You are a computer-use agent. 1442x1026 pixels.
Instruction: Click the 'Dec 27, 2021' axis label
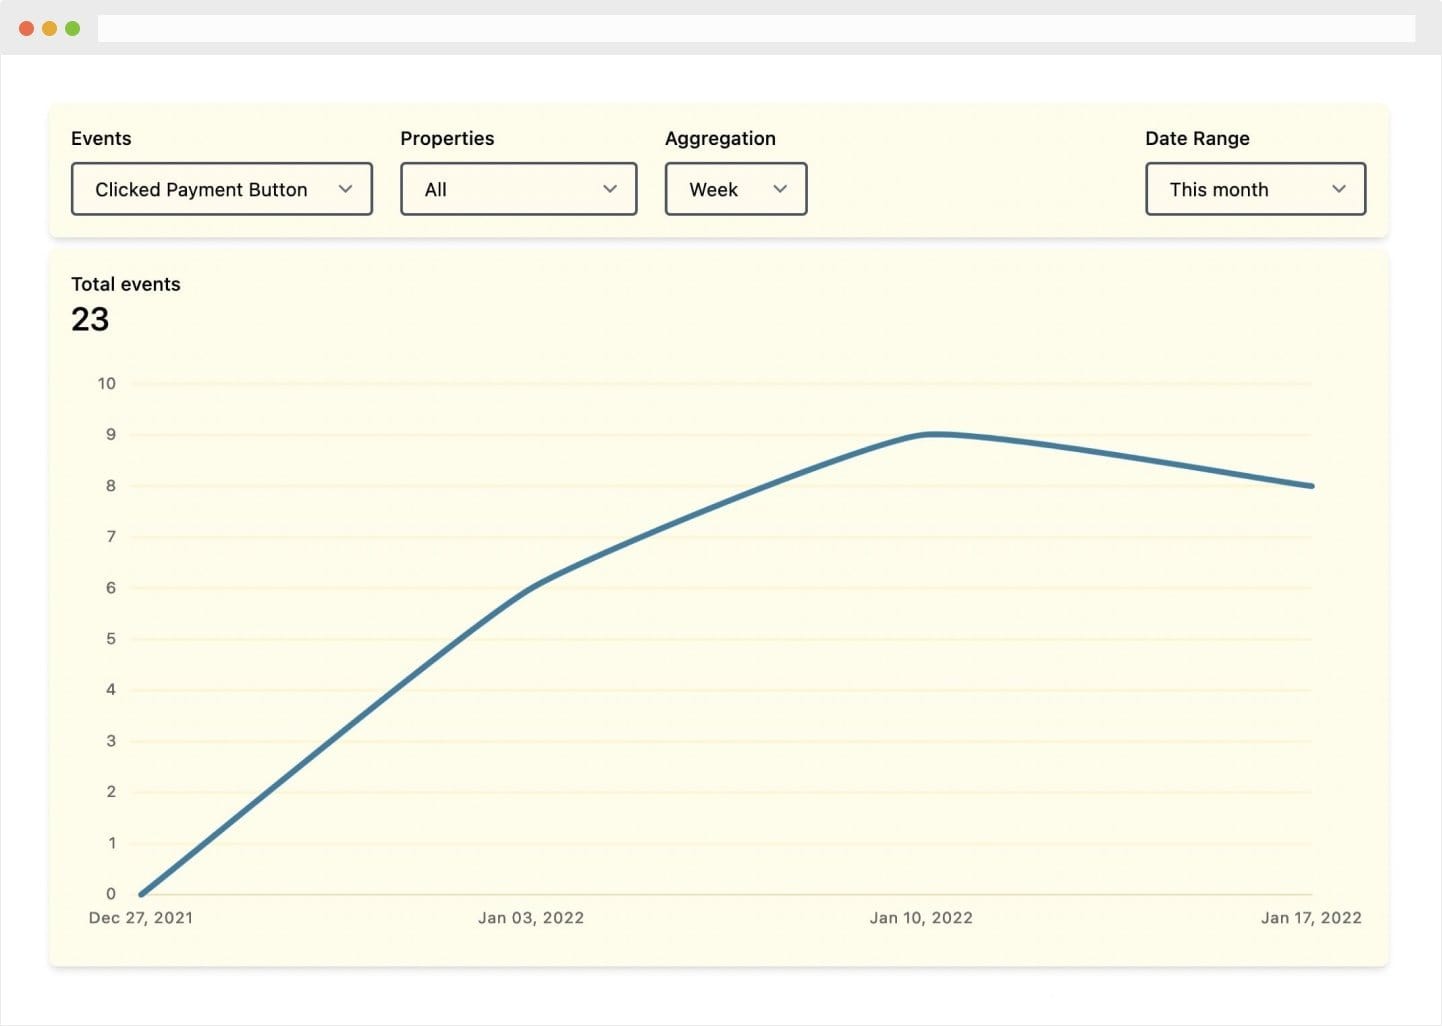140,917
